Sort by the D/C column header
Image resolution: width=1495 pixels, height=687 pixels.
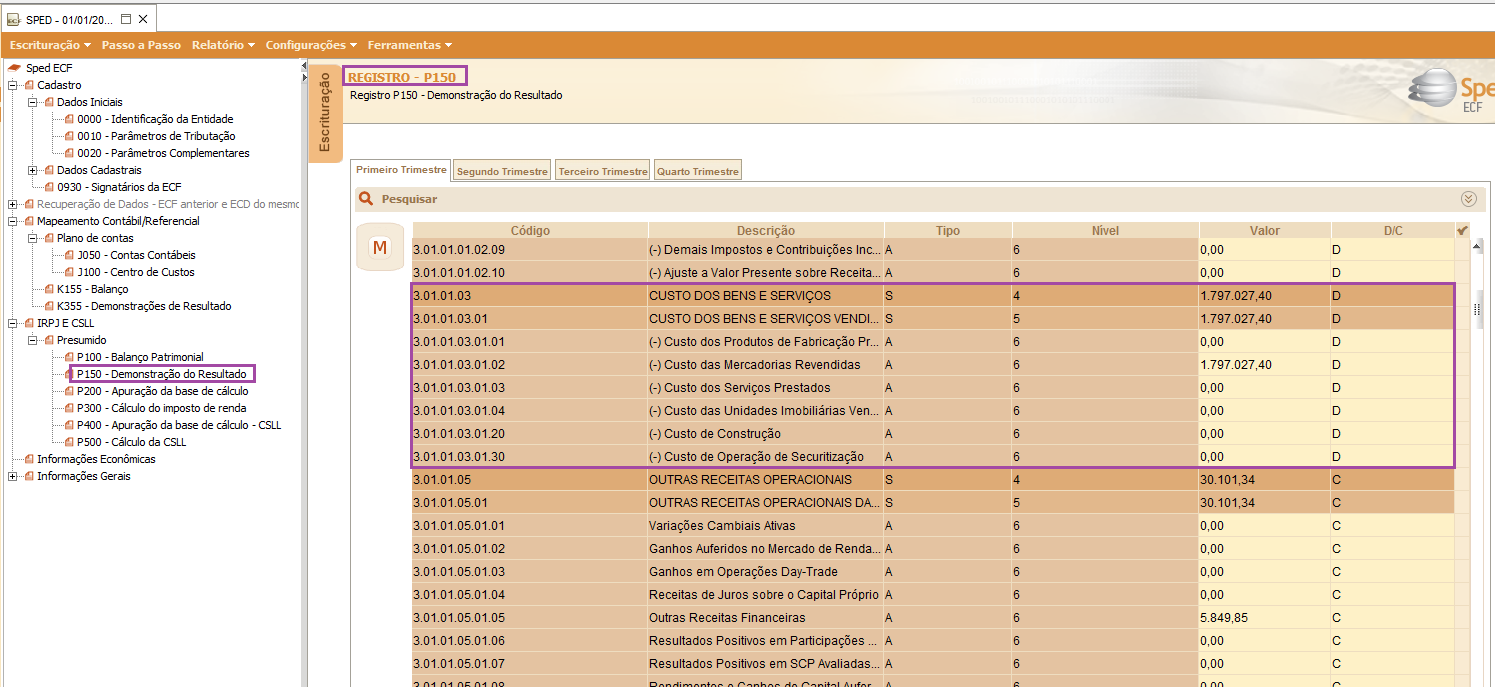click(x=1393, y=231)
